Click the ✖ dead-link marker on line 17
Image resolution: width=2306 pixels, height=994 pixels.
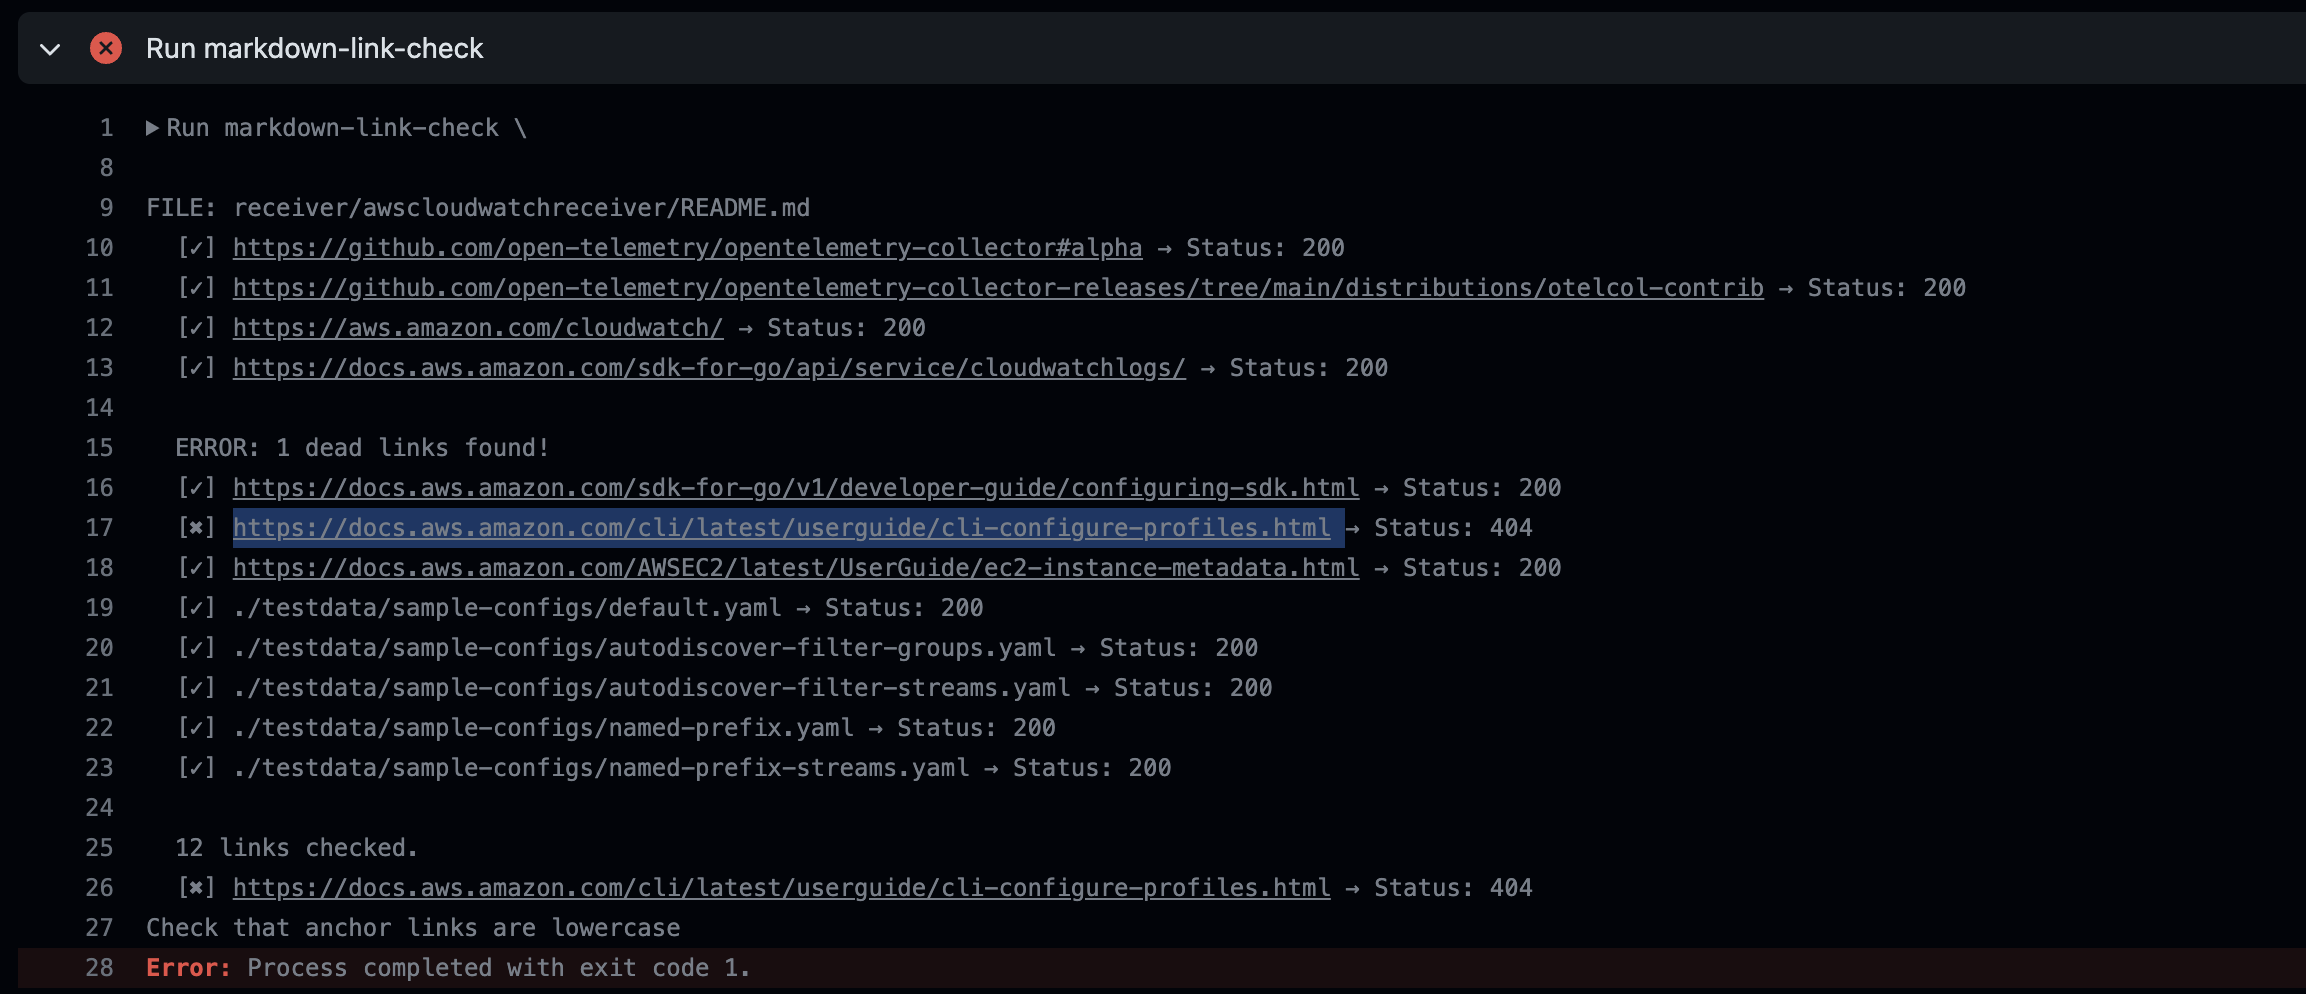(x=198, y=527)
